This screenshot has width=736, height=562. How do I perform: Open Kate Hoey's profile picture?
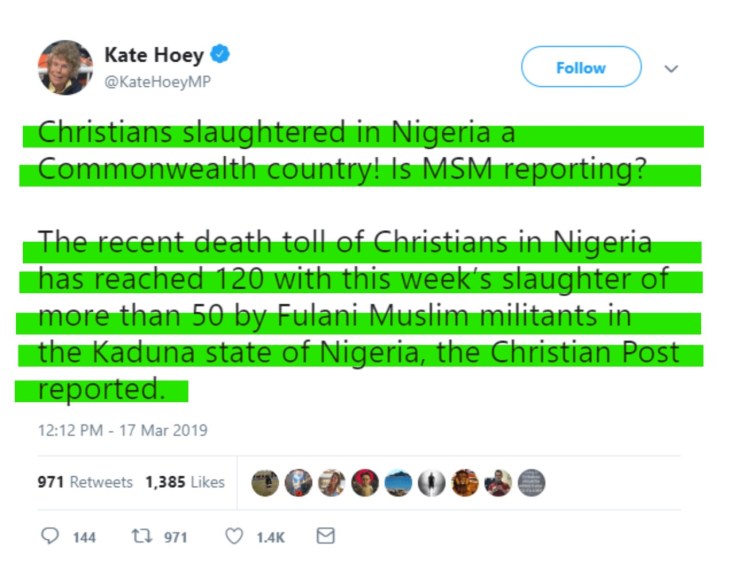(65, 67)
